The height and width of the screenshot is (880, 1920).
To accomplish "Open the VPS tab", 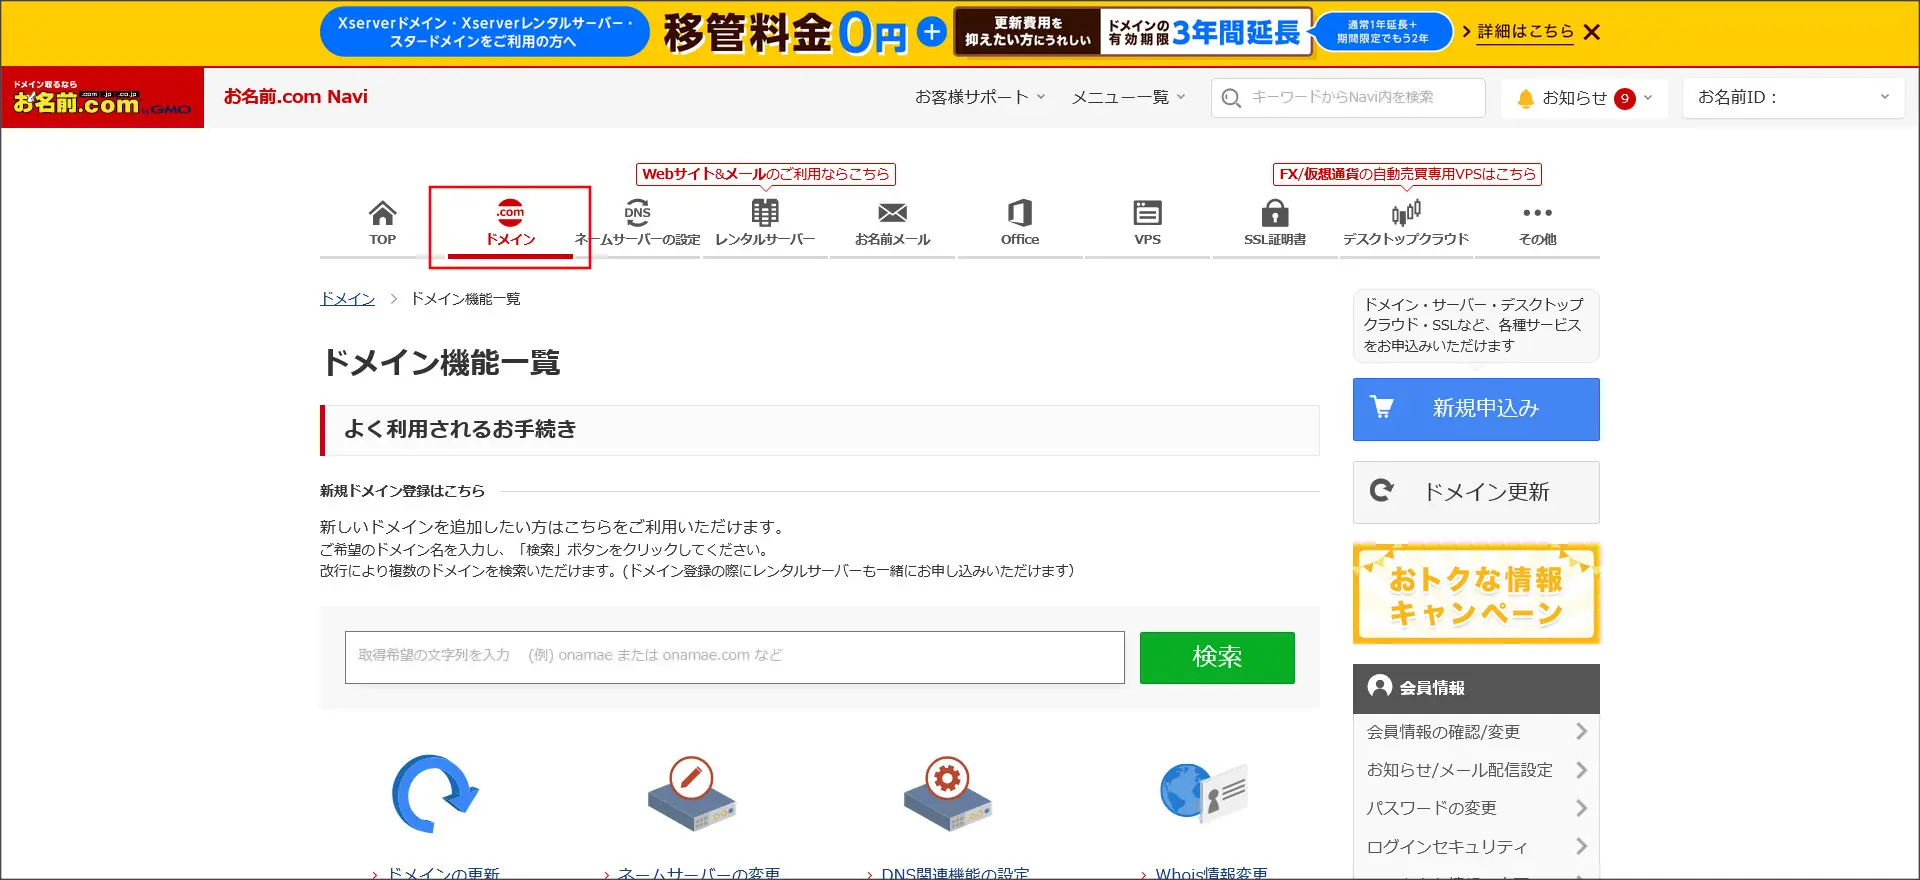I will pos(1148,224).
